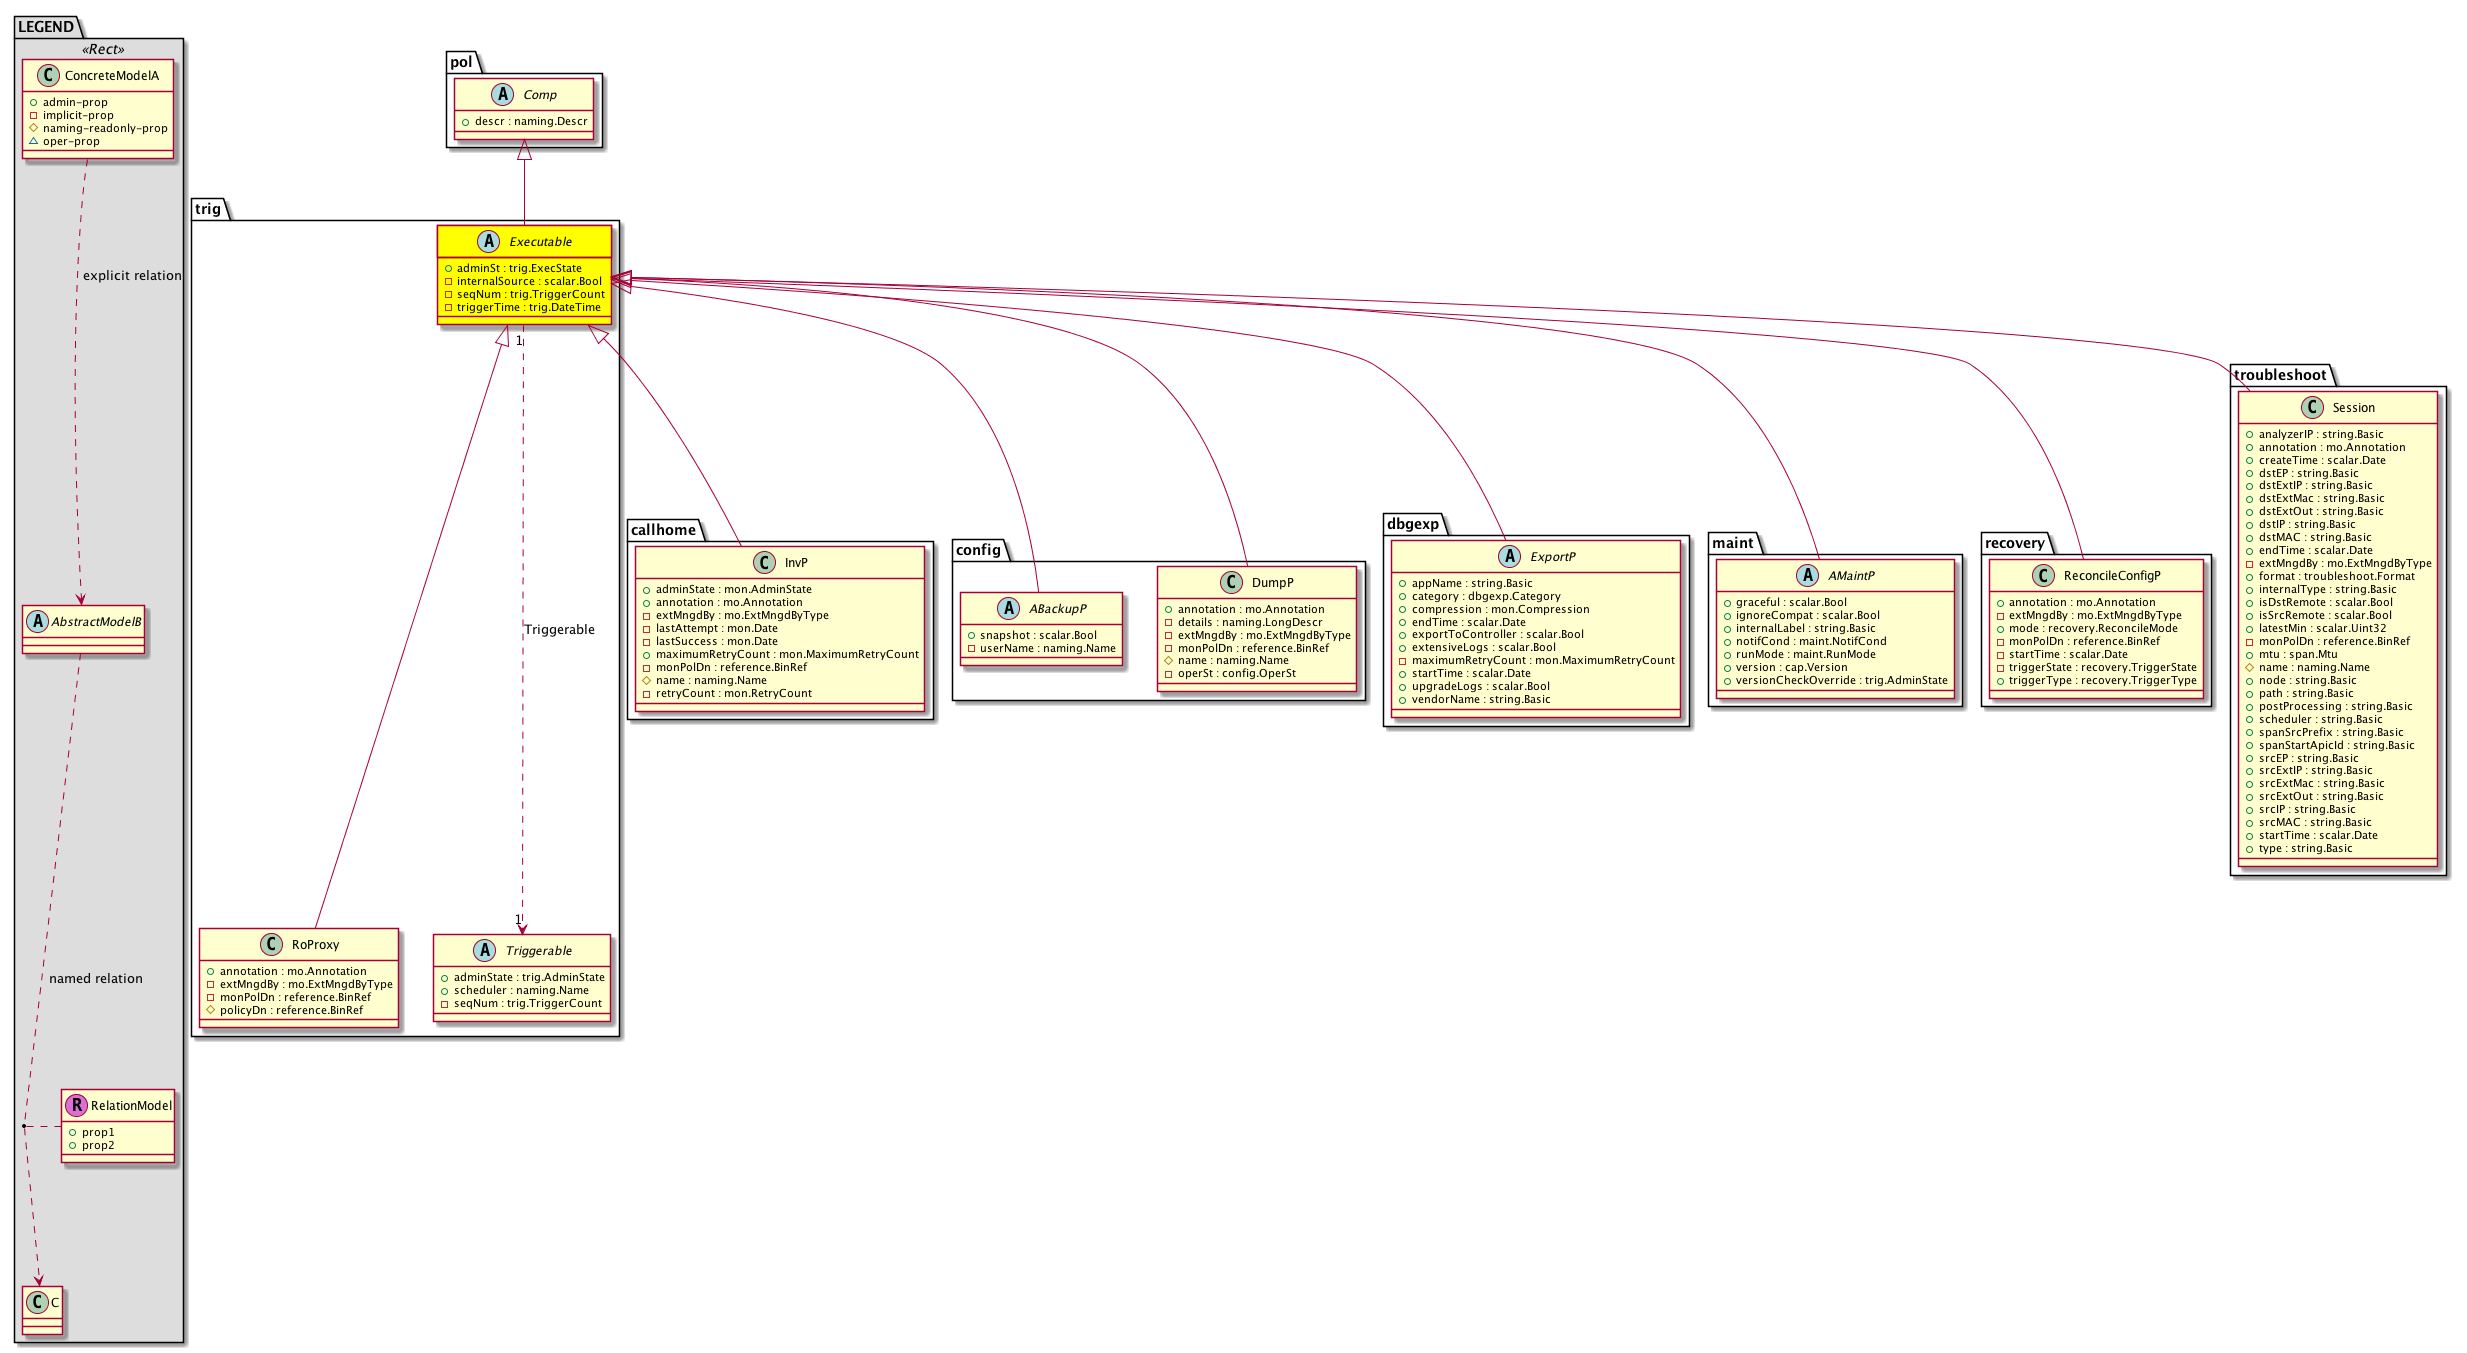Click the abstract icon on ExportP class

(x=1509, y=556)
